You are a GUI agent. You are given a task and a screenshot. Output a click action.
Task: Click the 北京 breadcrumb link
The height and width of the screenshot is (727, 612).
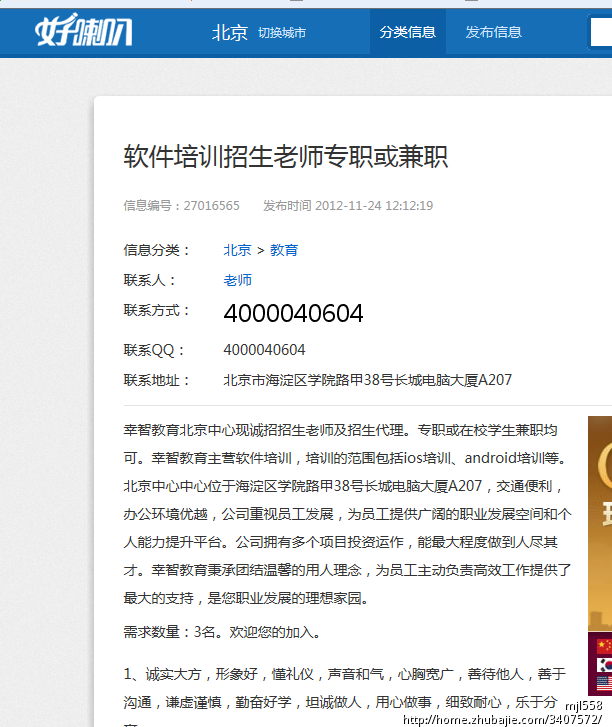(x=237, y=250)
